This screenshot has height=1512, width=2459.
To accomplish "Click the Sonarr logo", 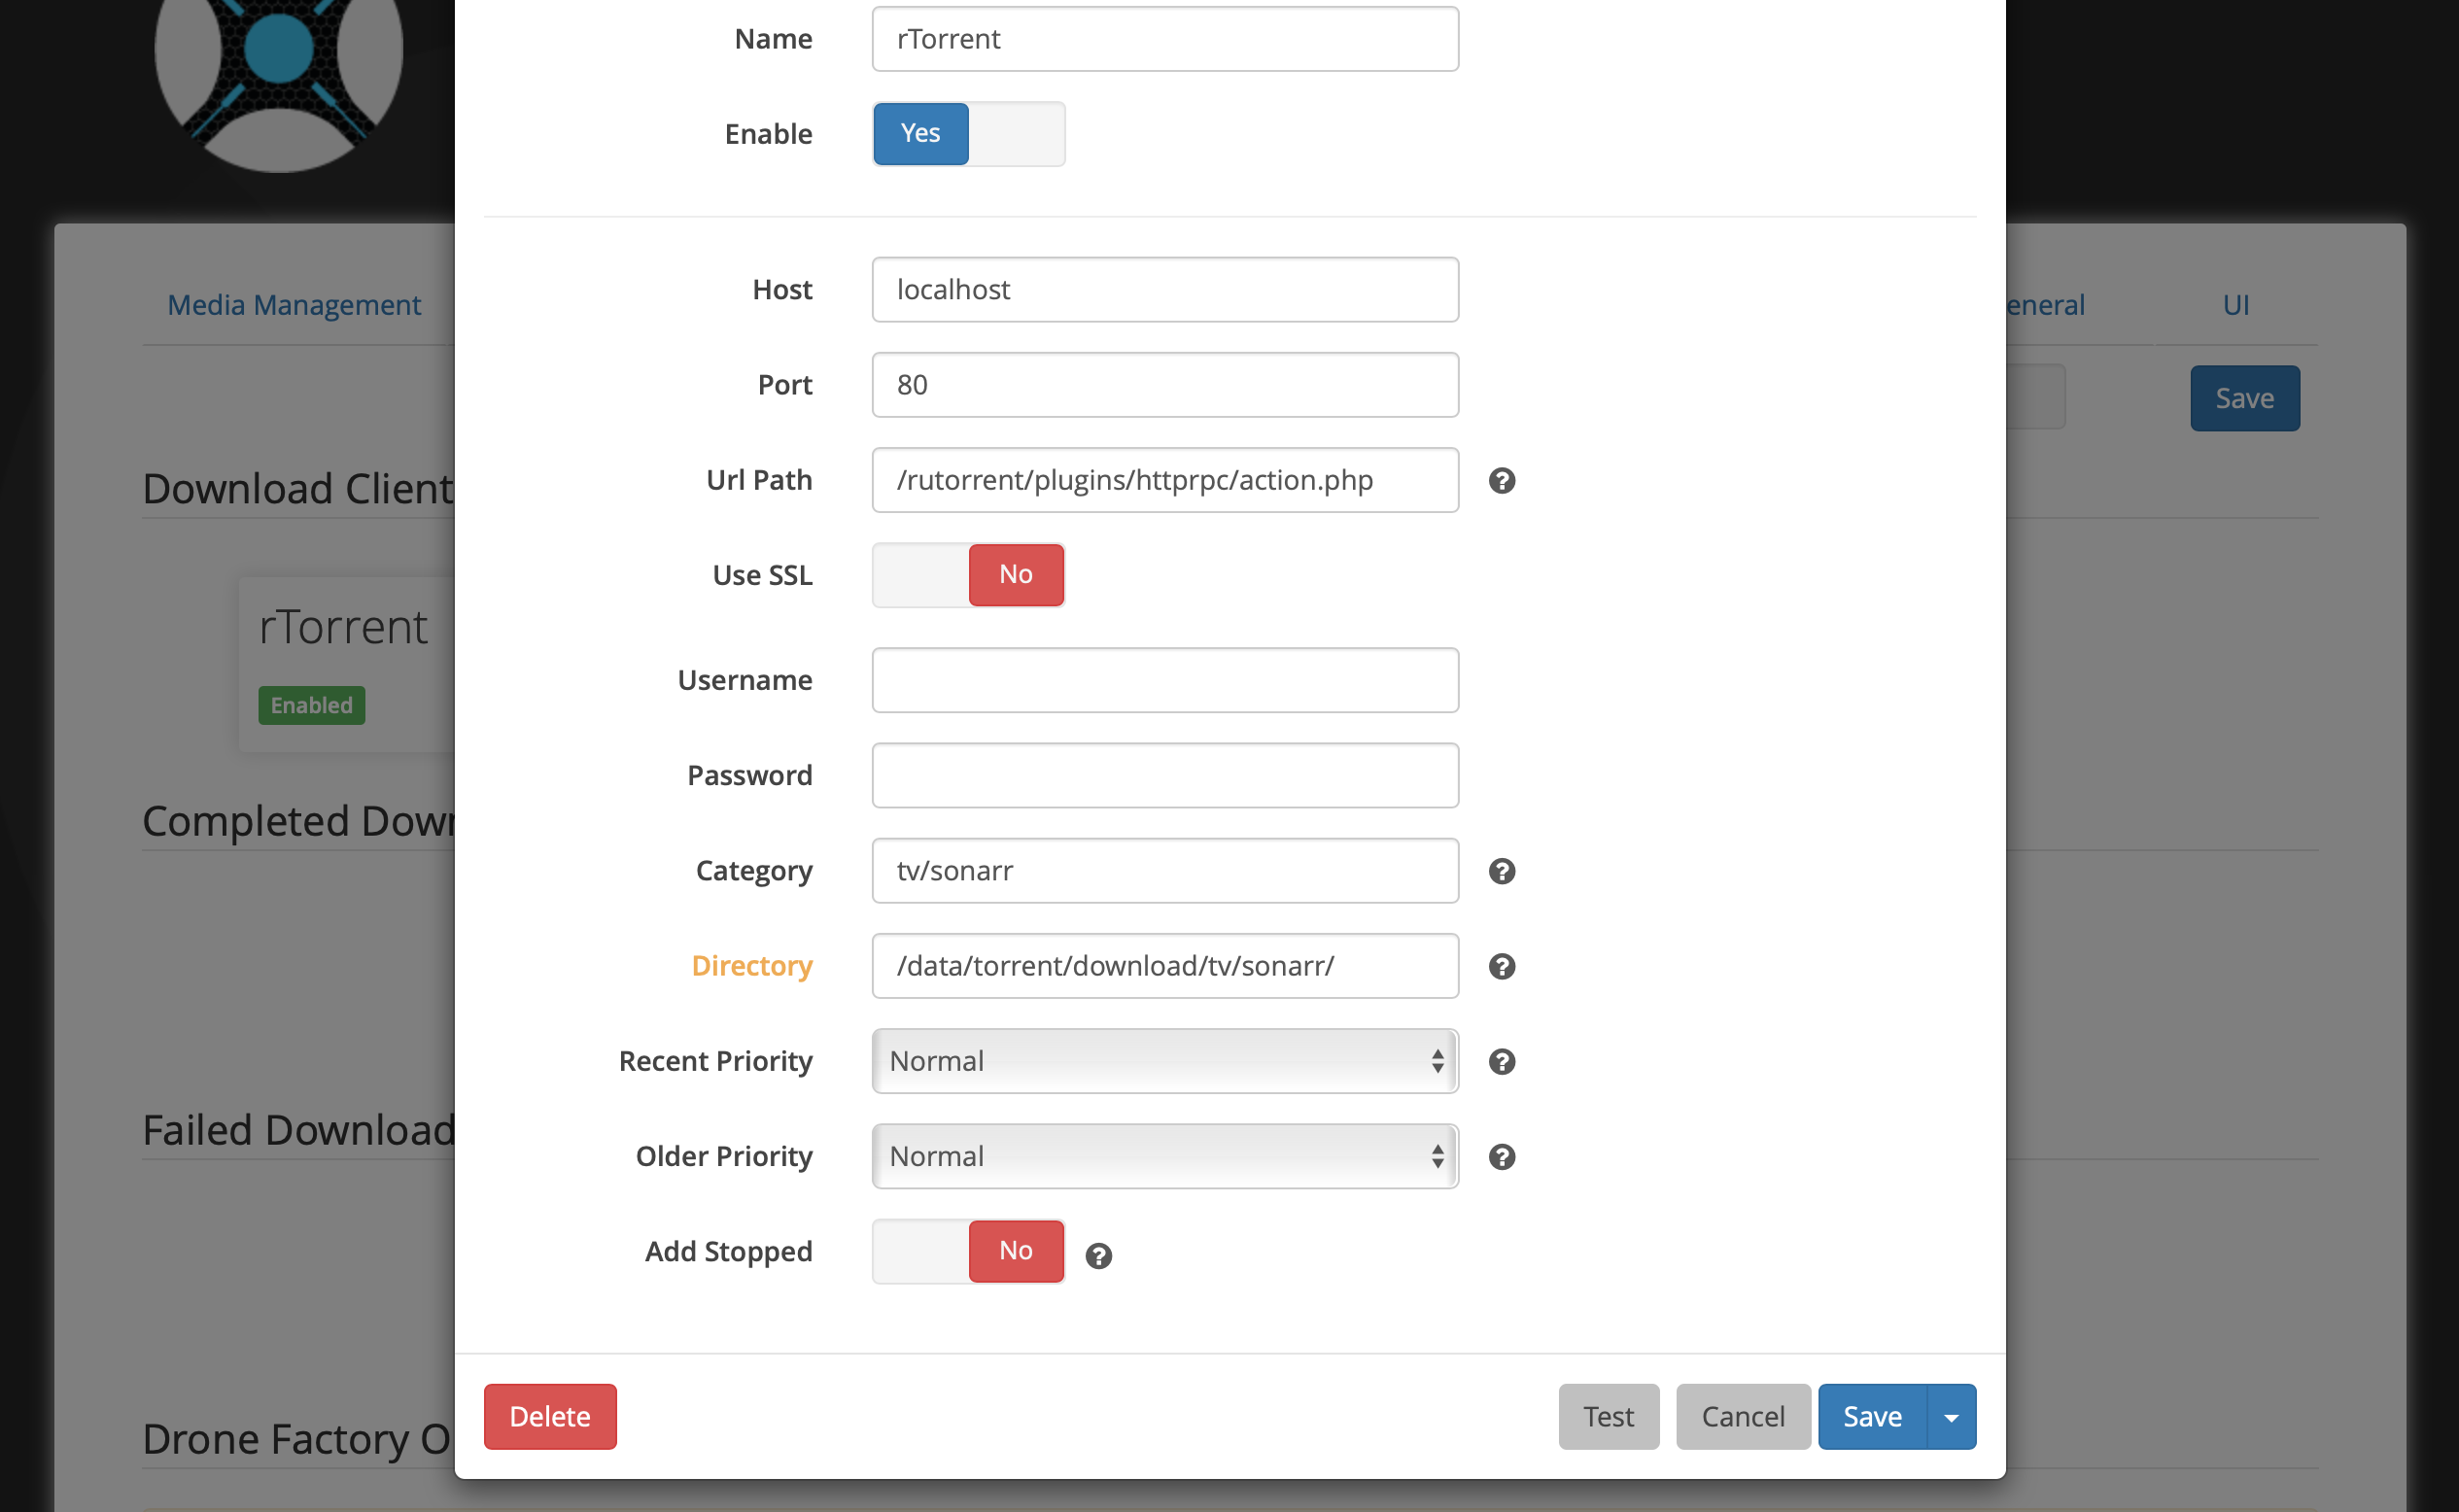I will tap(279, 60).
